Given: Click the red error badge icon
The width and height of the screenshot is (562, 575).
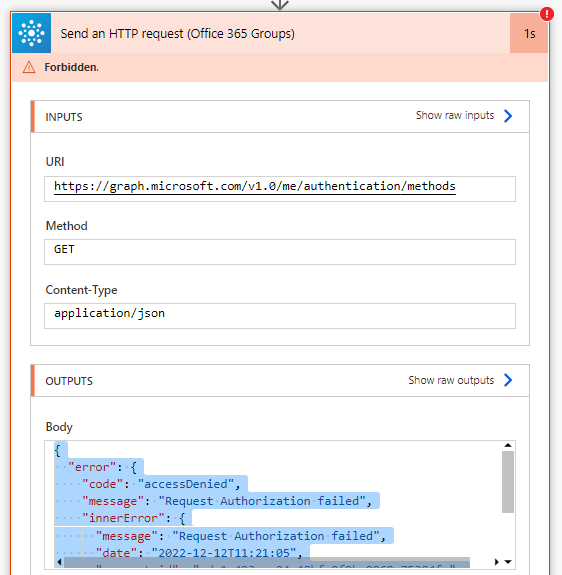Looking at the screenshot, I should point(547,14).
